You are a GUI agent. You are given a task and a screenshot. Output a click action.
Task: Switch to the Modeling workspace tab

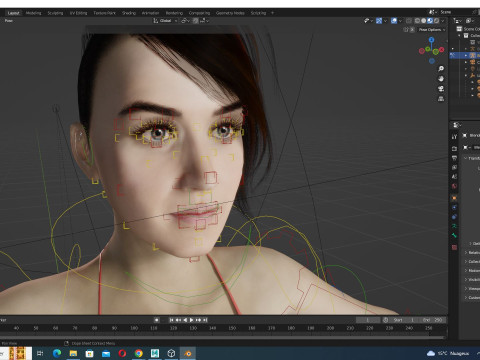(33, 13)
